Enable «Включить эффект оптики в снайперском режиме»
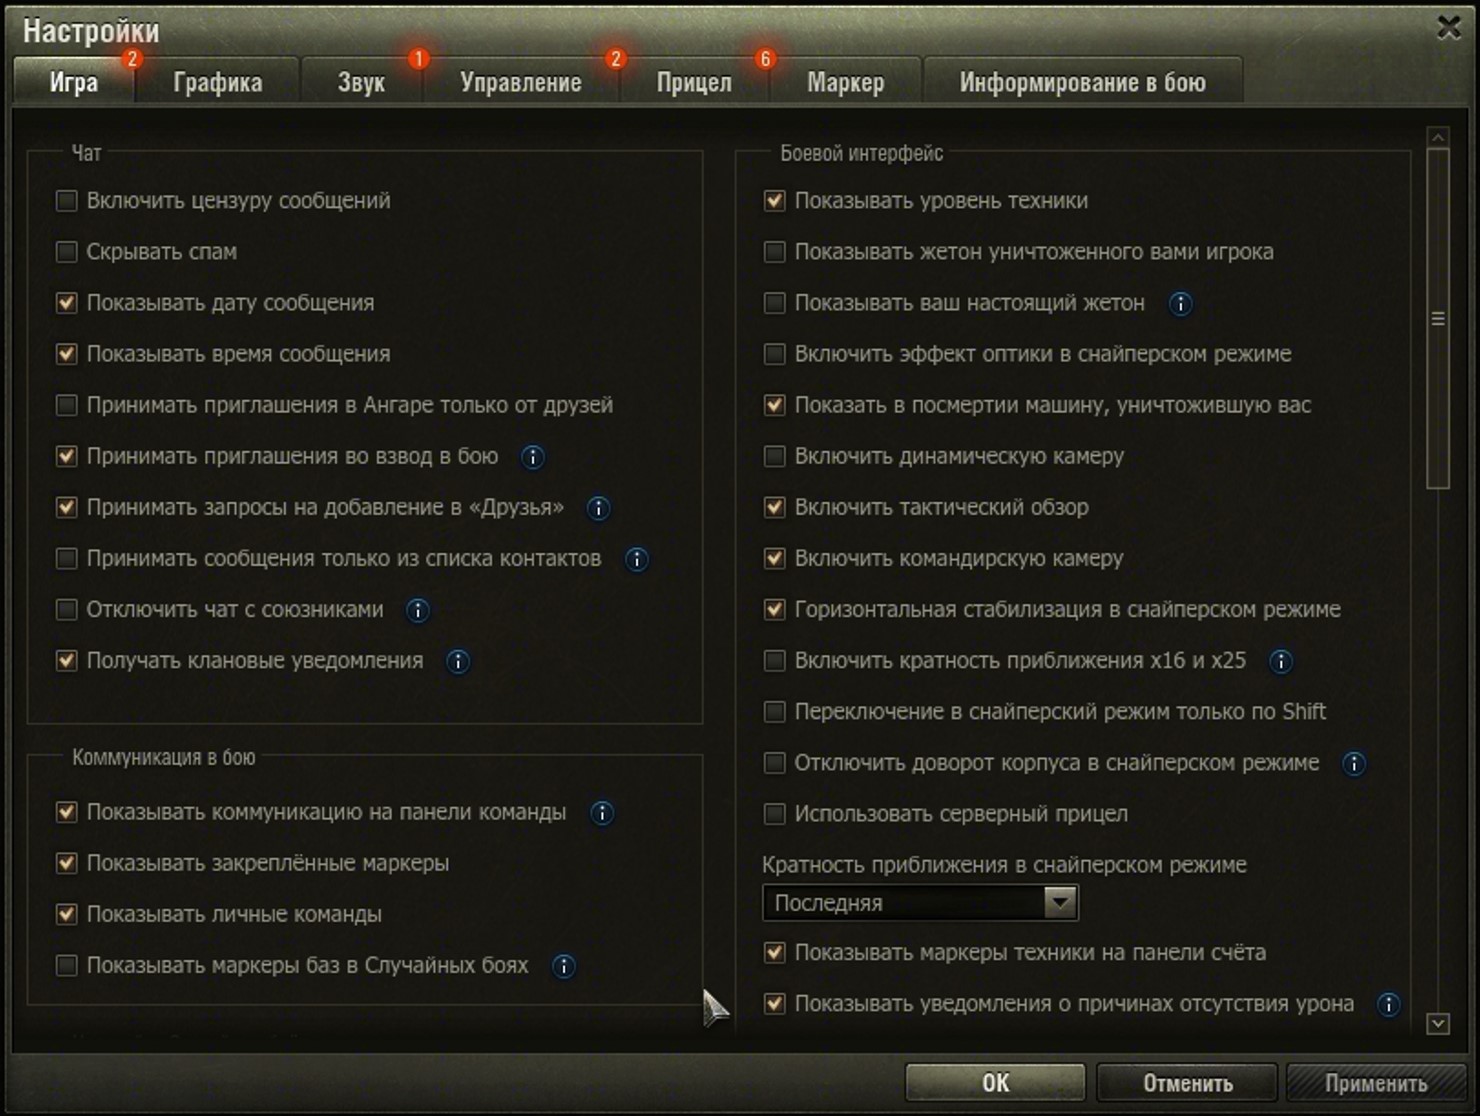 point(775,354)
